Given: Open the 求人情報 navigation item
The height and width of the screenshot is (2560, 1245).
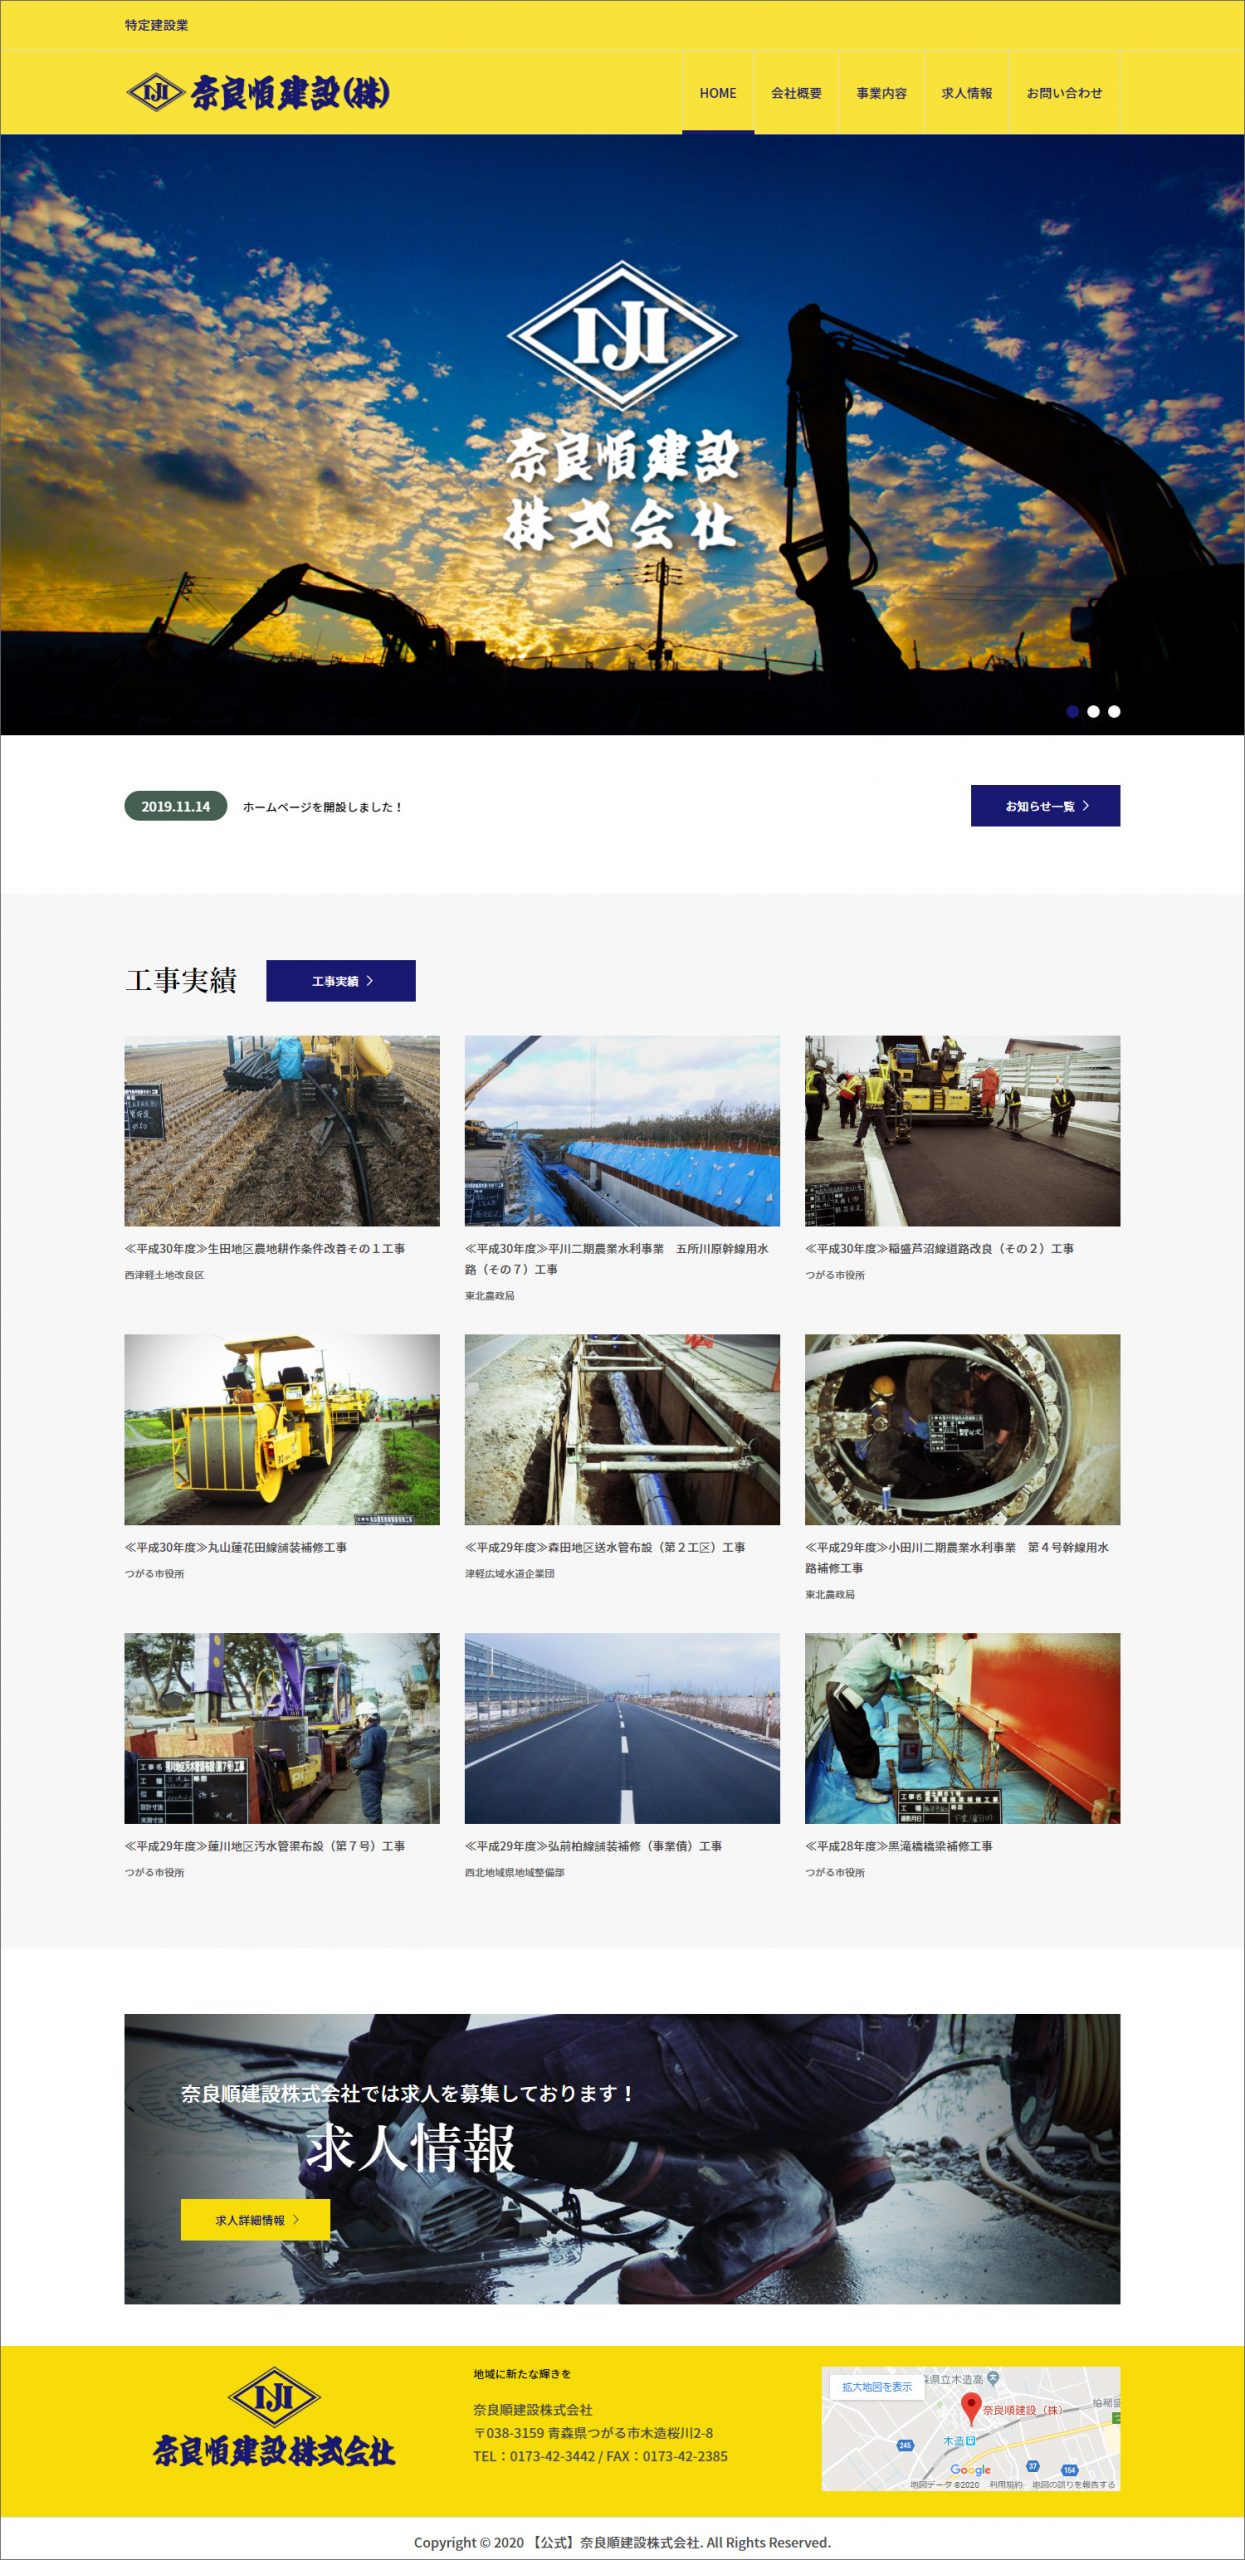Looking at the screenshot, I should coord(966,93).
